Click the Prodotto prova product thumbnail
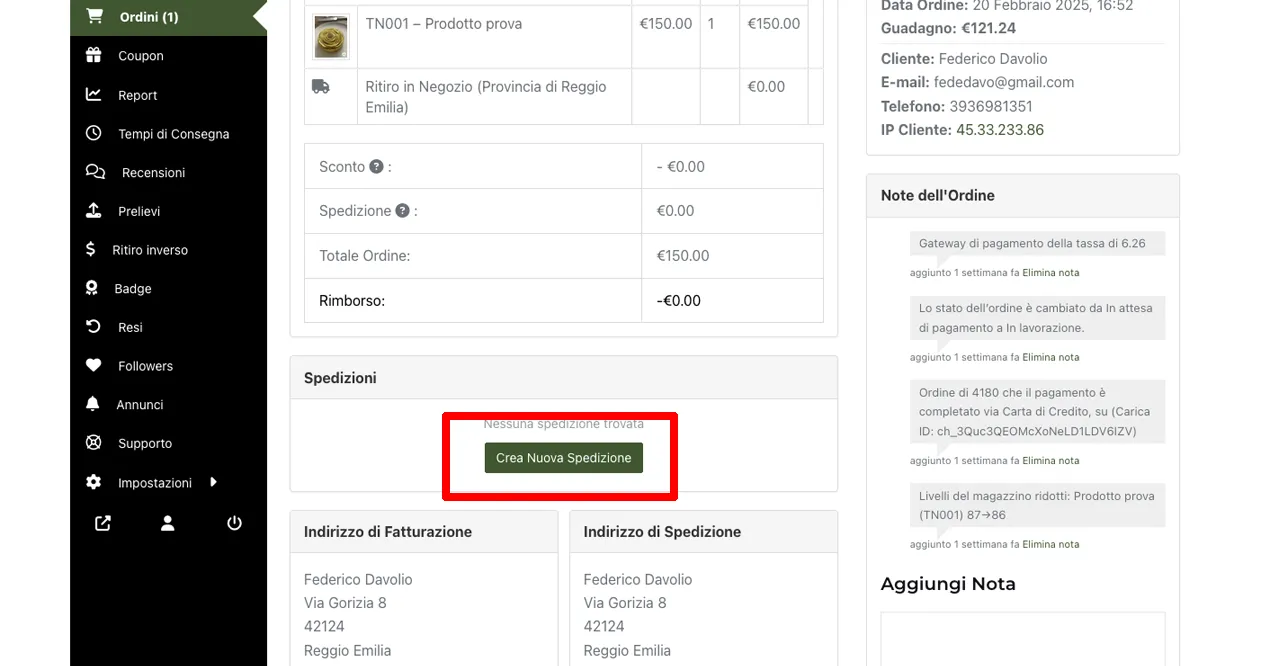The height and width of the screenshot is (666, 1280). click(331, 36)
